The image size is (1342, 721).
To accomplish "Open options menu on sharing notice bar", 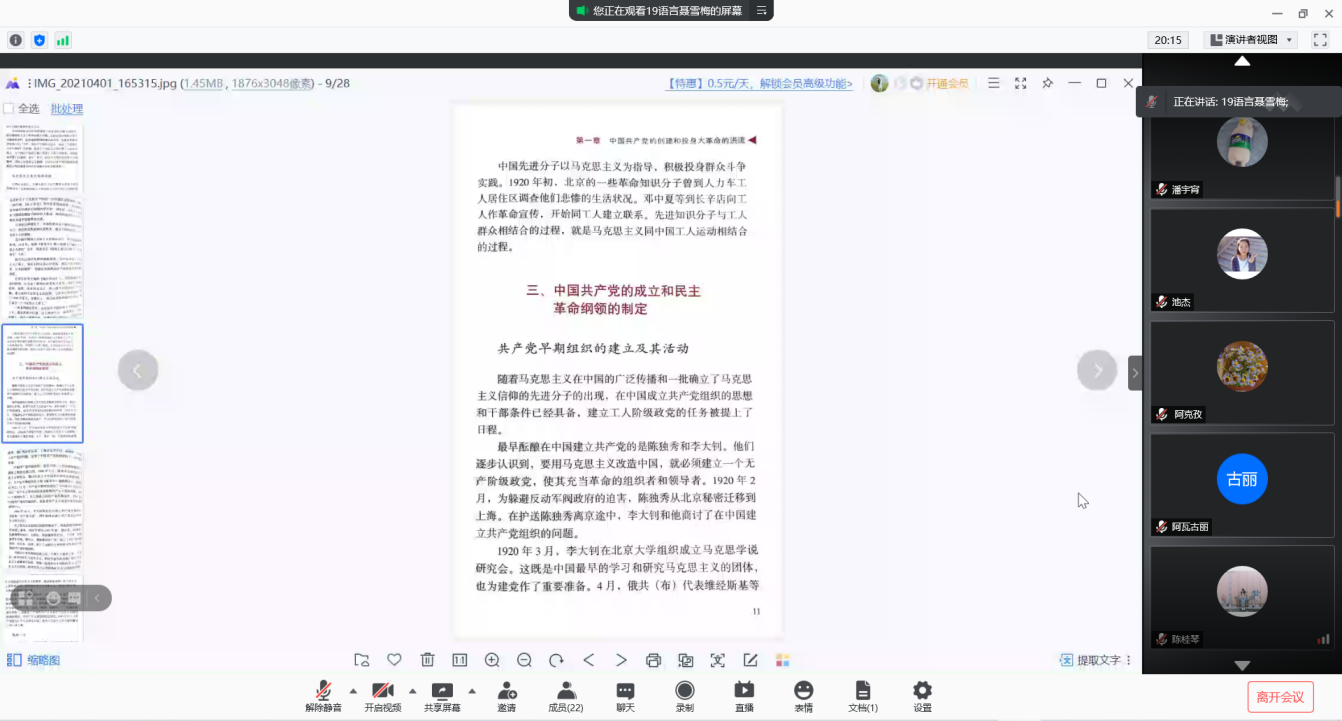I will pos(762,11).
